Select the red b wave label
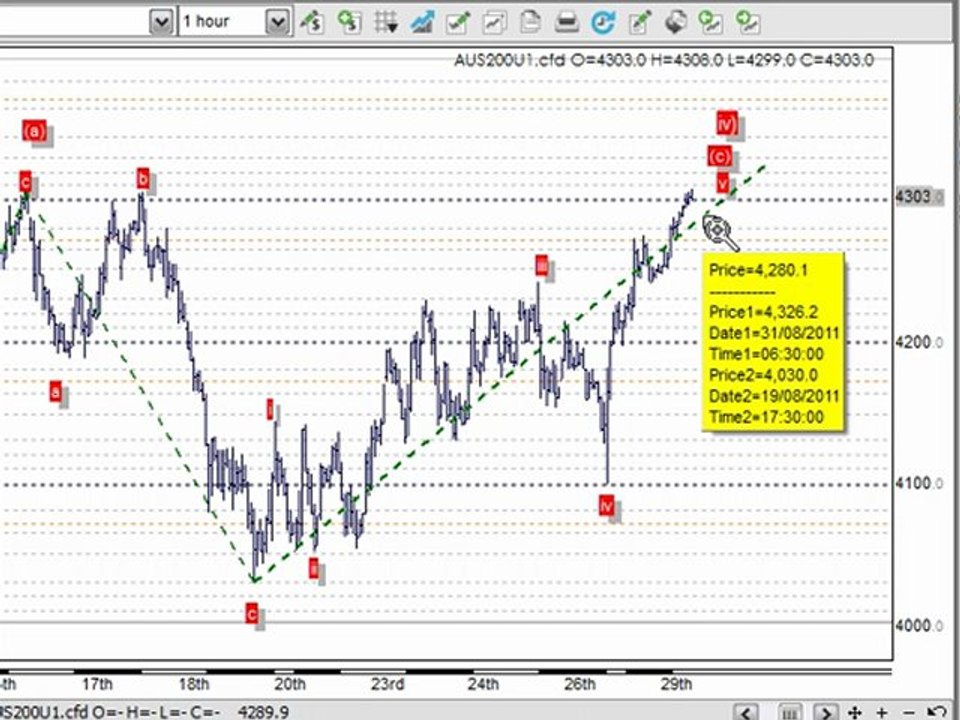The image size is (960, 720). [143, 179]
